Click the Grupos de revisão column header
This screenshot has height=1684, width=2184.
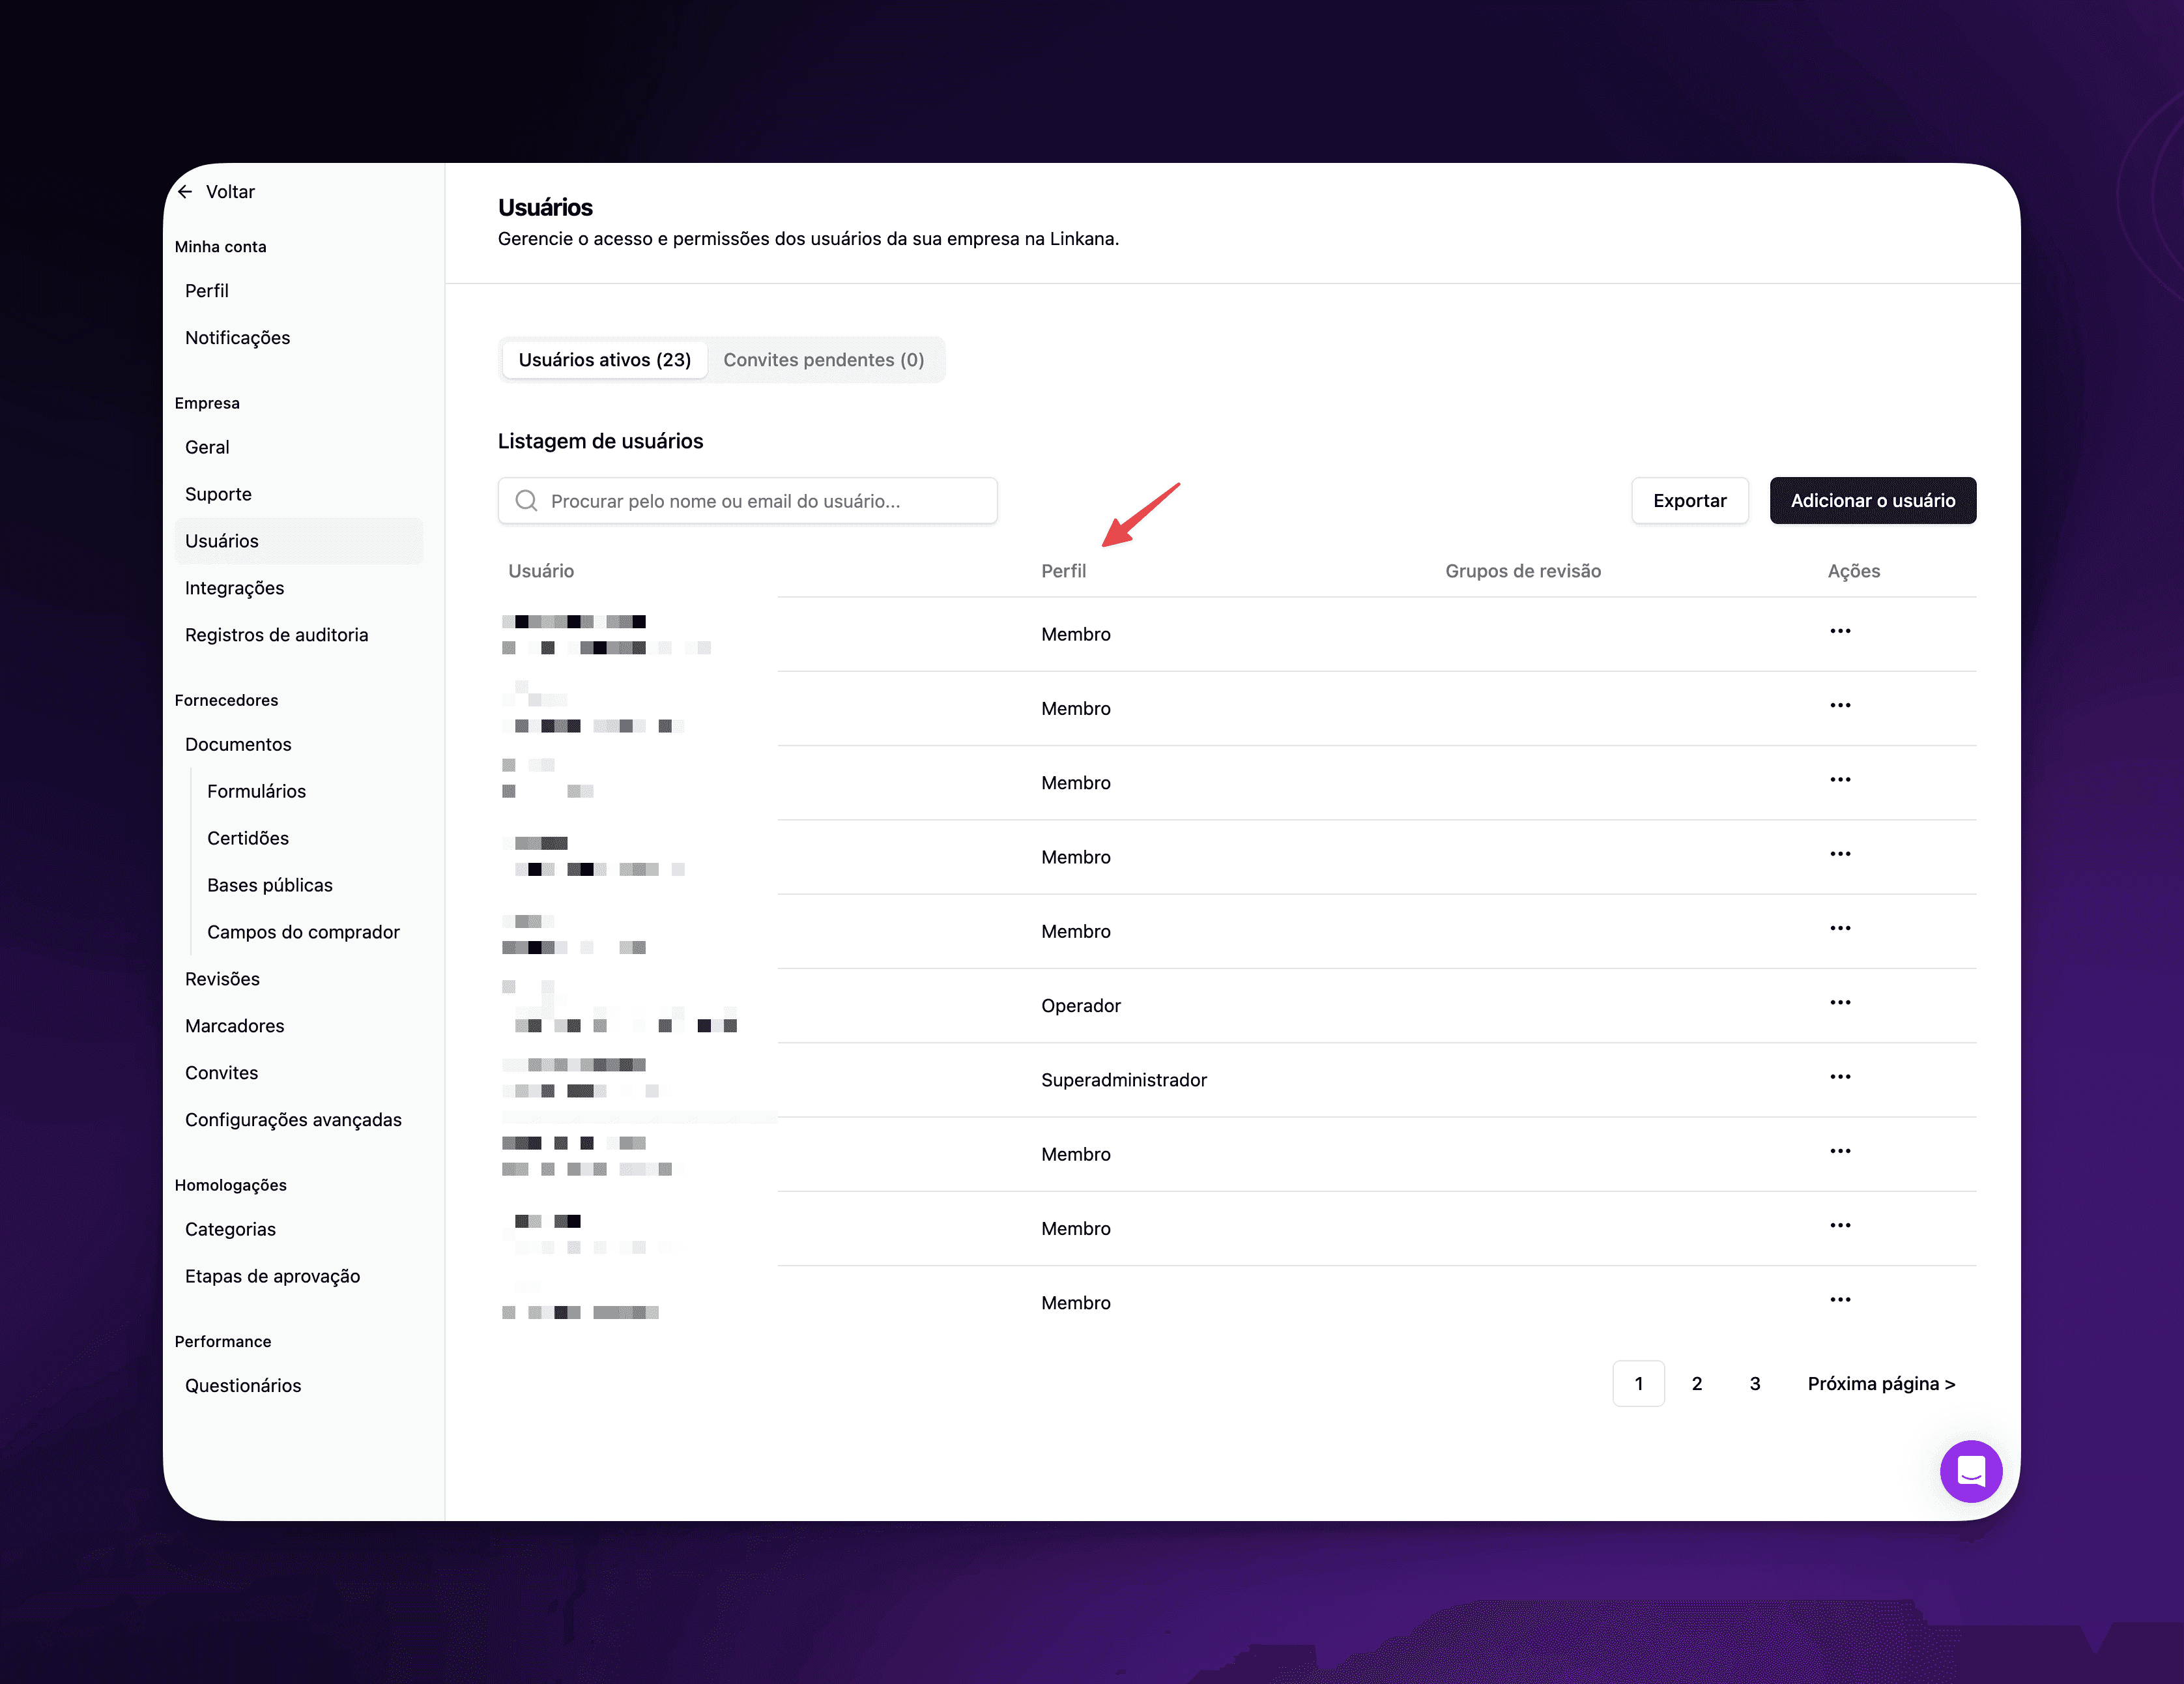click(x=1523, y=571)
